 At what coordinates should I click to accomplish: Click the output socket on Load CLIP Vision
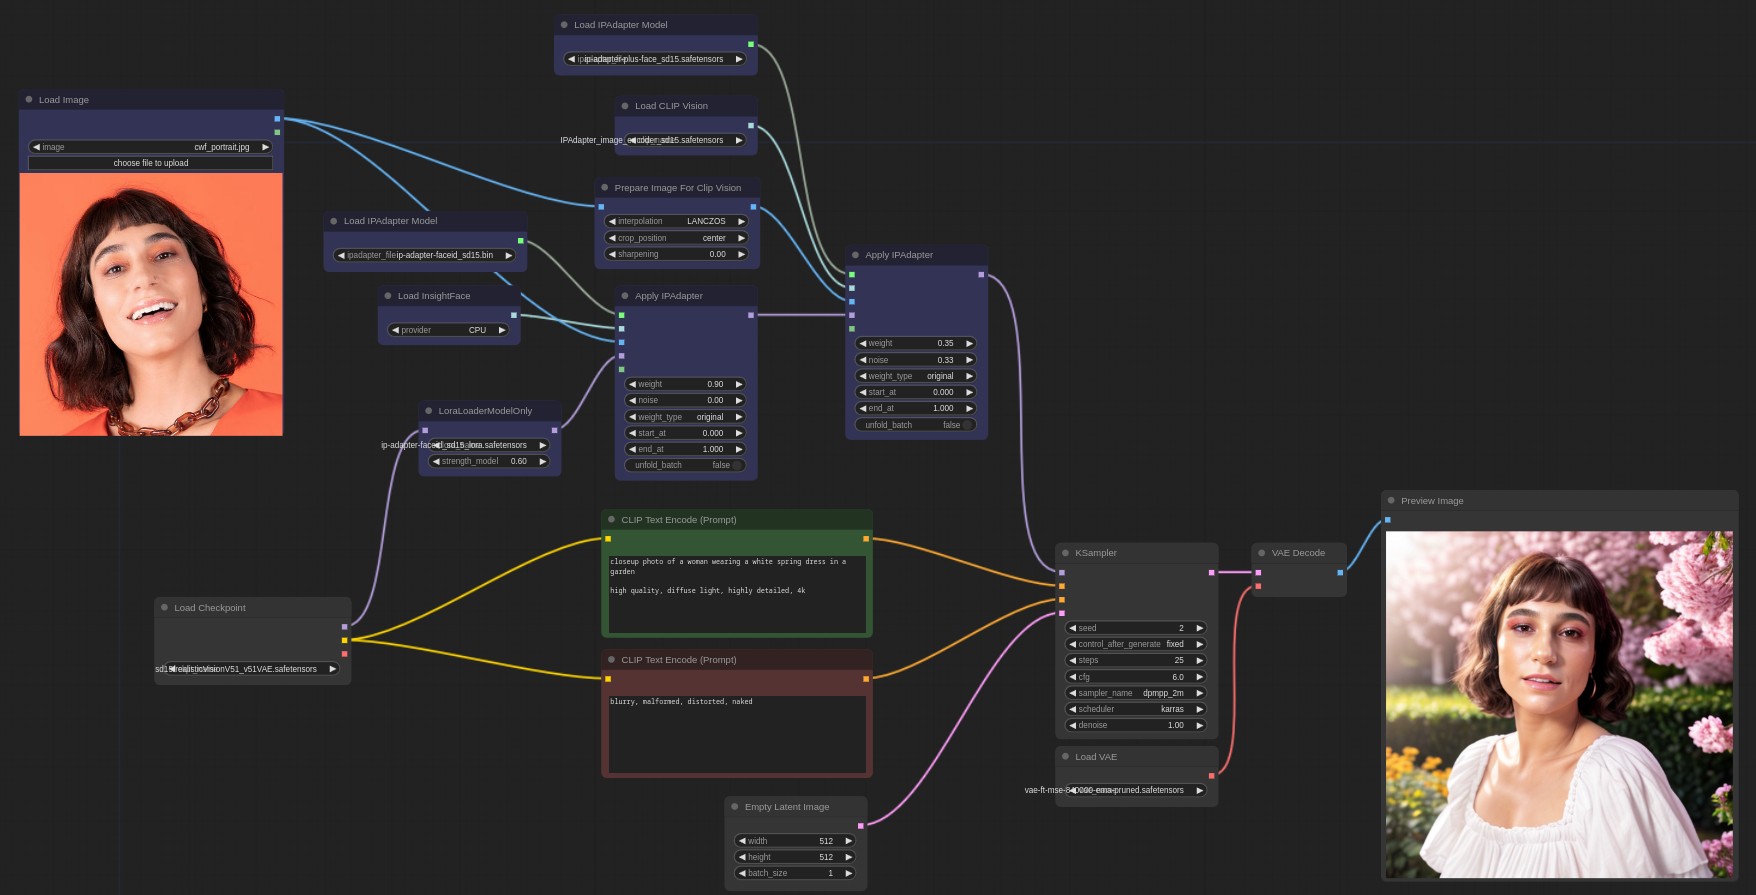click(x=751, y=126)
